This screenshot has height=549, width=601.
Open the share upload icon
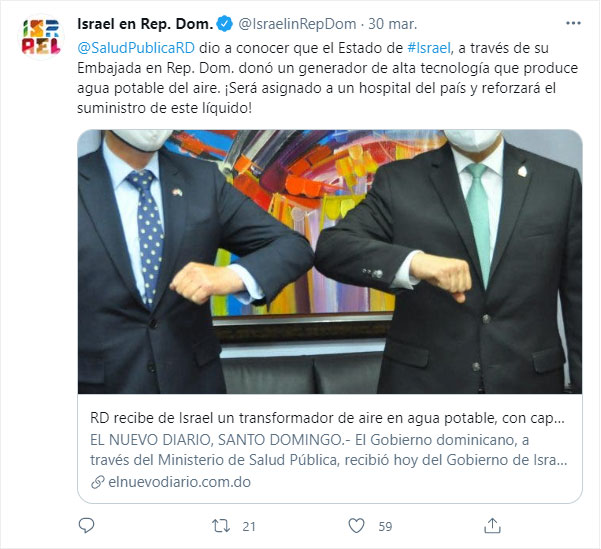tap(492, 526)
